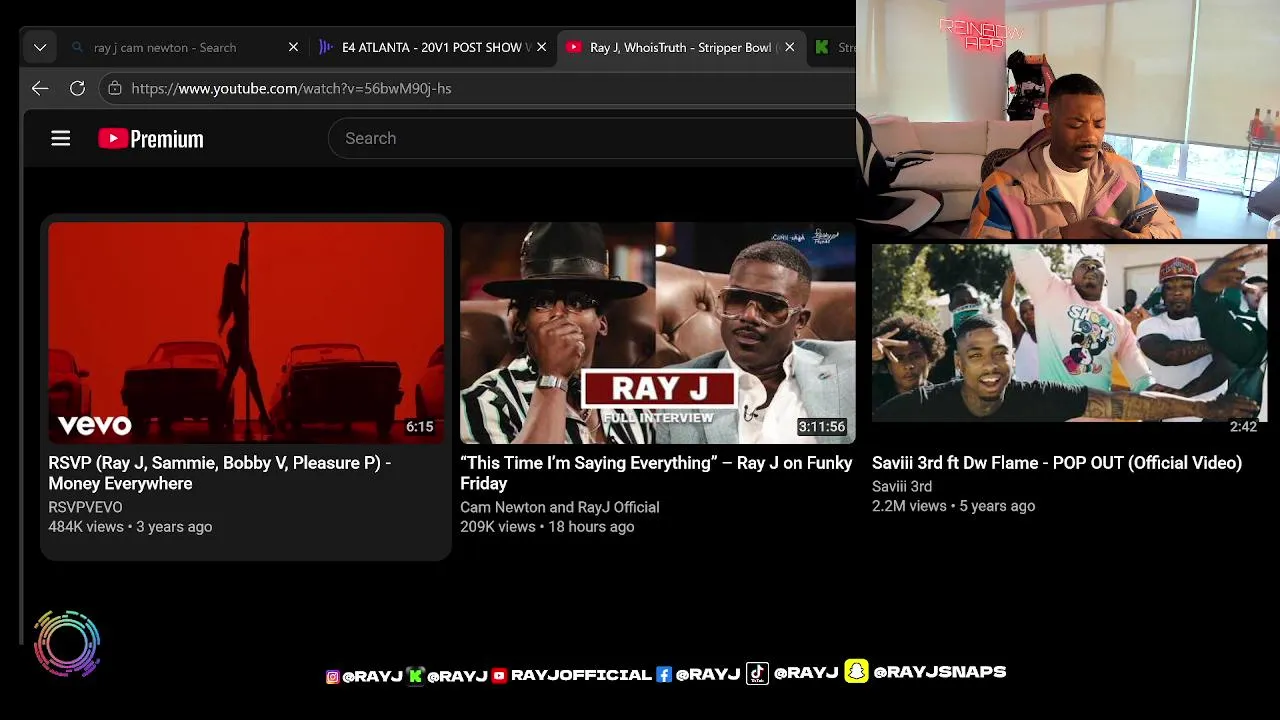Screen dimensions: 1280x720
Task: Open the Ray J Funky Friday interview thumbnail
Action: pos(657,332)
